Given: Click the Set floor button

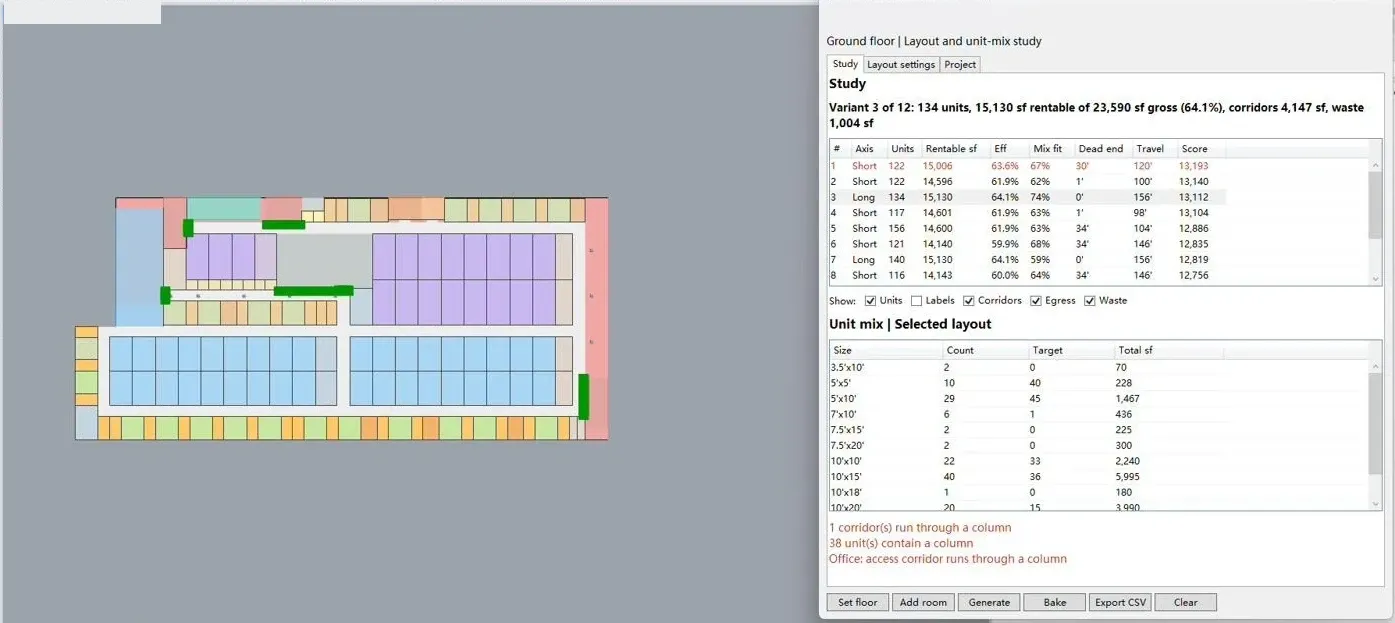Looking at the screenshot, I should [x=857, y=602].
